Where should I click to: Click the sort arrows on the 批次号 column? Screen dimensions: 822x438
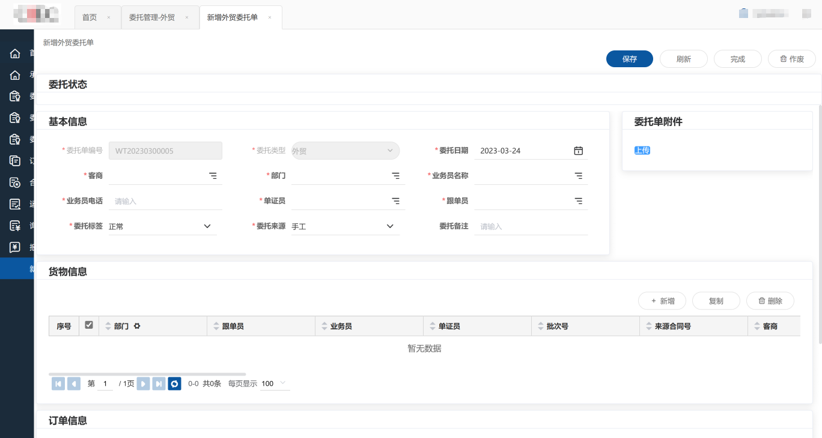click(541, 326)
